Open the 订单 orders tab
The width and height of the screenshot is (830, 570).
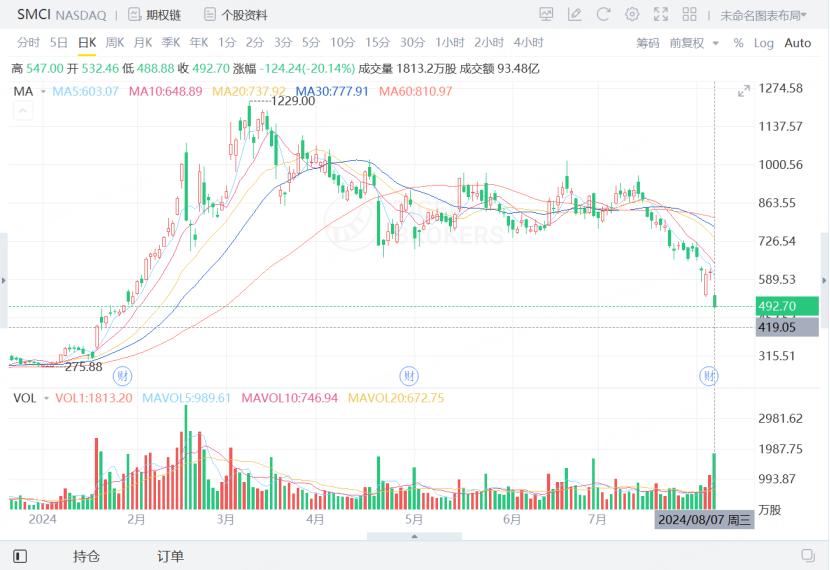tap(170, 556)
